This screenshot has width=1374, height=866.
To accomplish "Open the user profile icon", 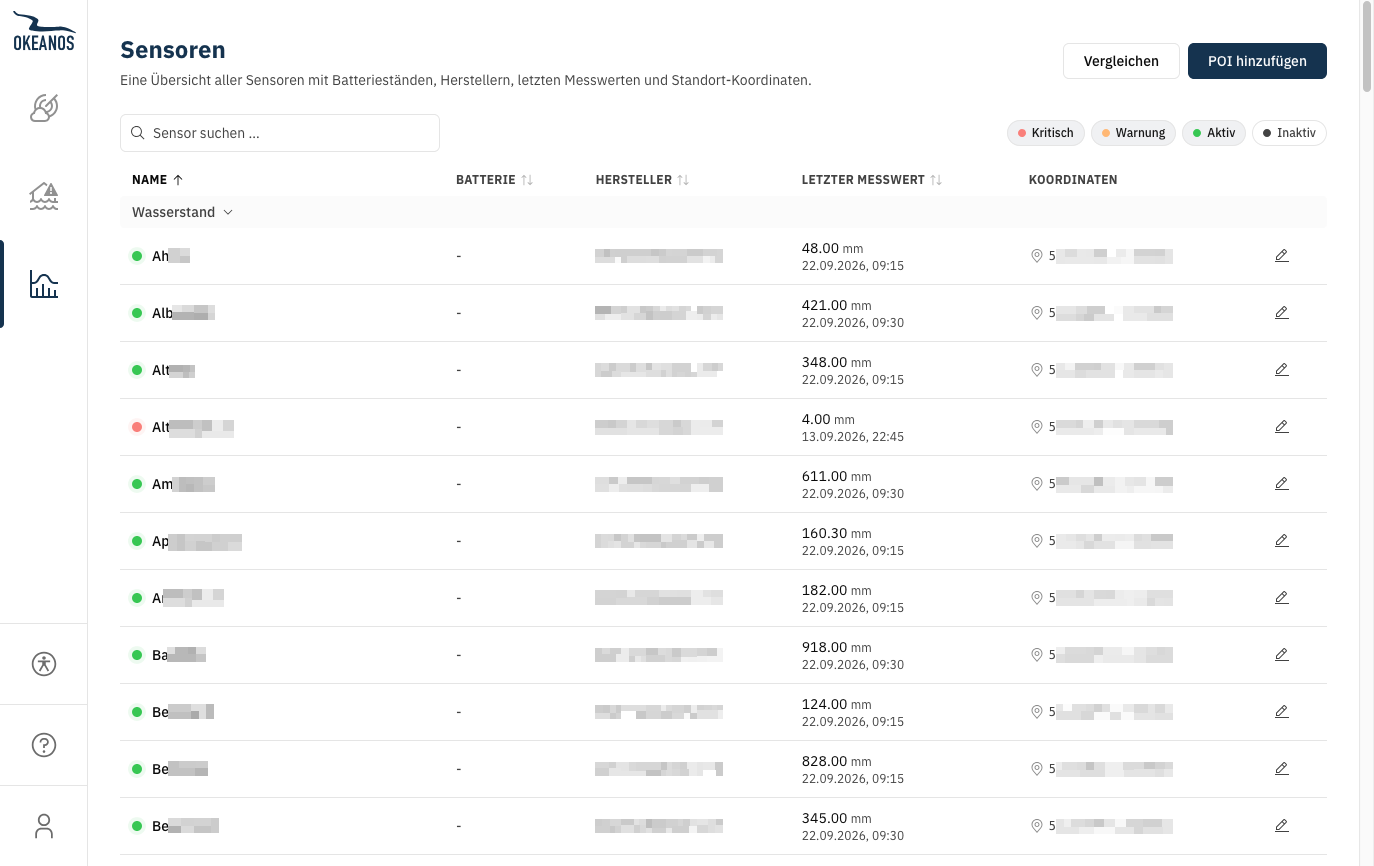I will (x=44, y=826).
